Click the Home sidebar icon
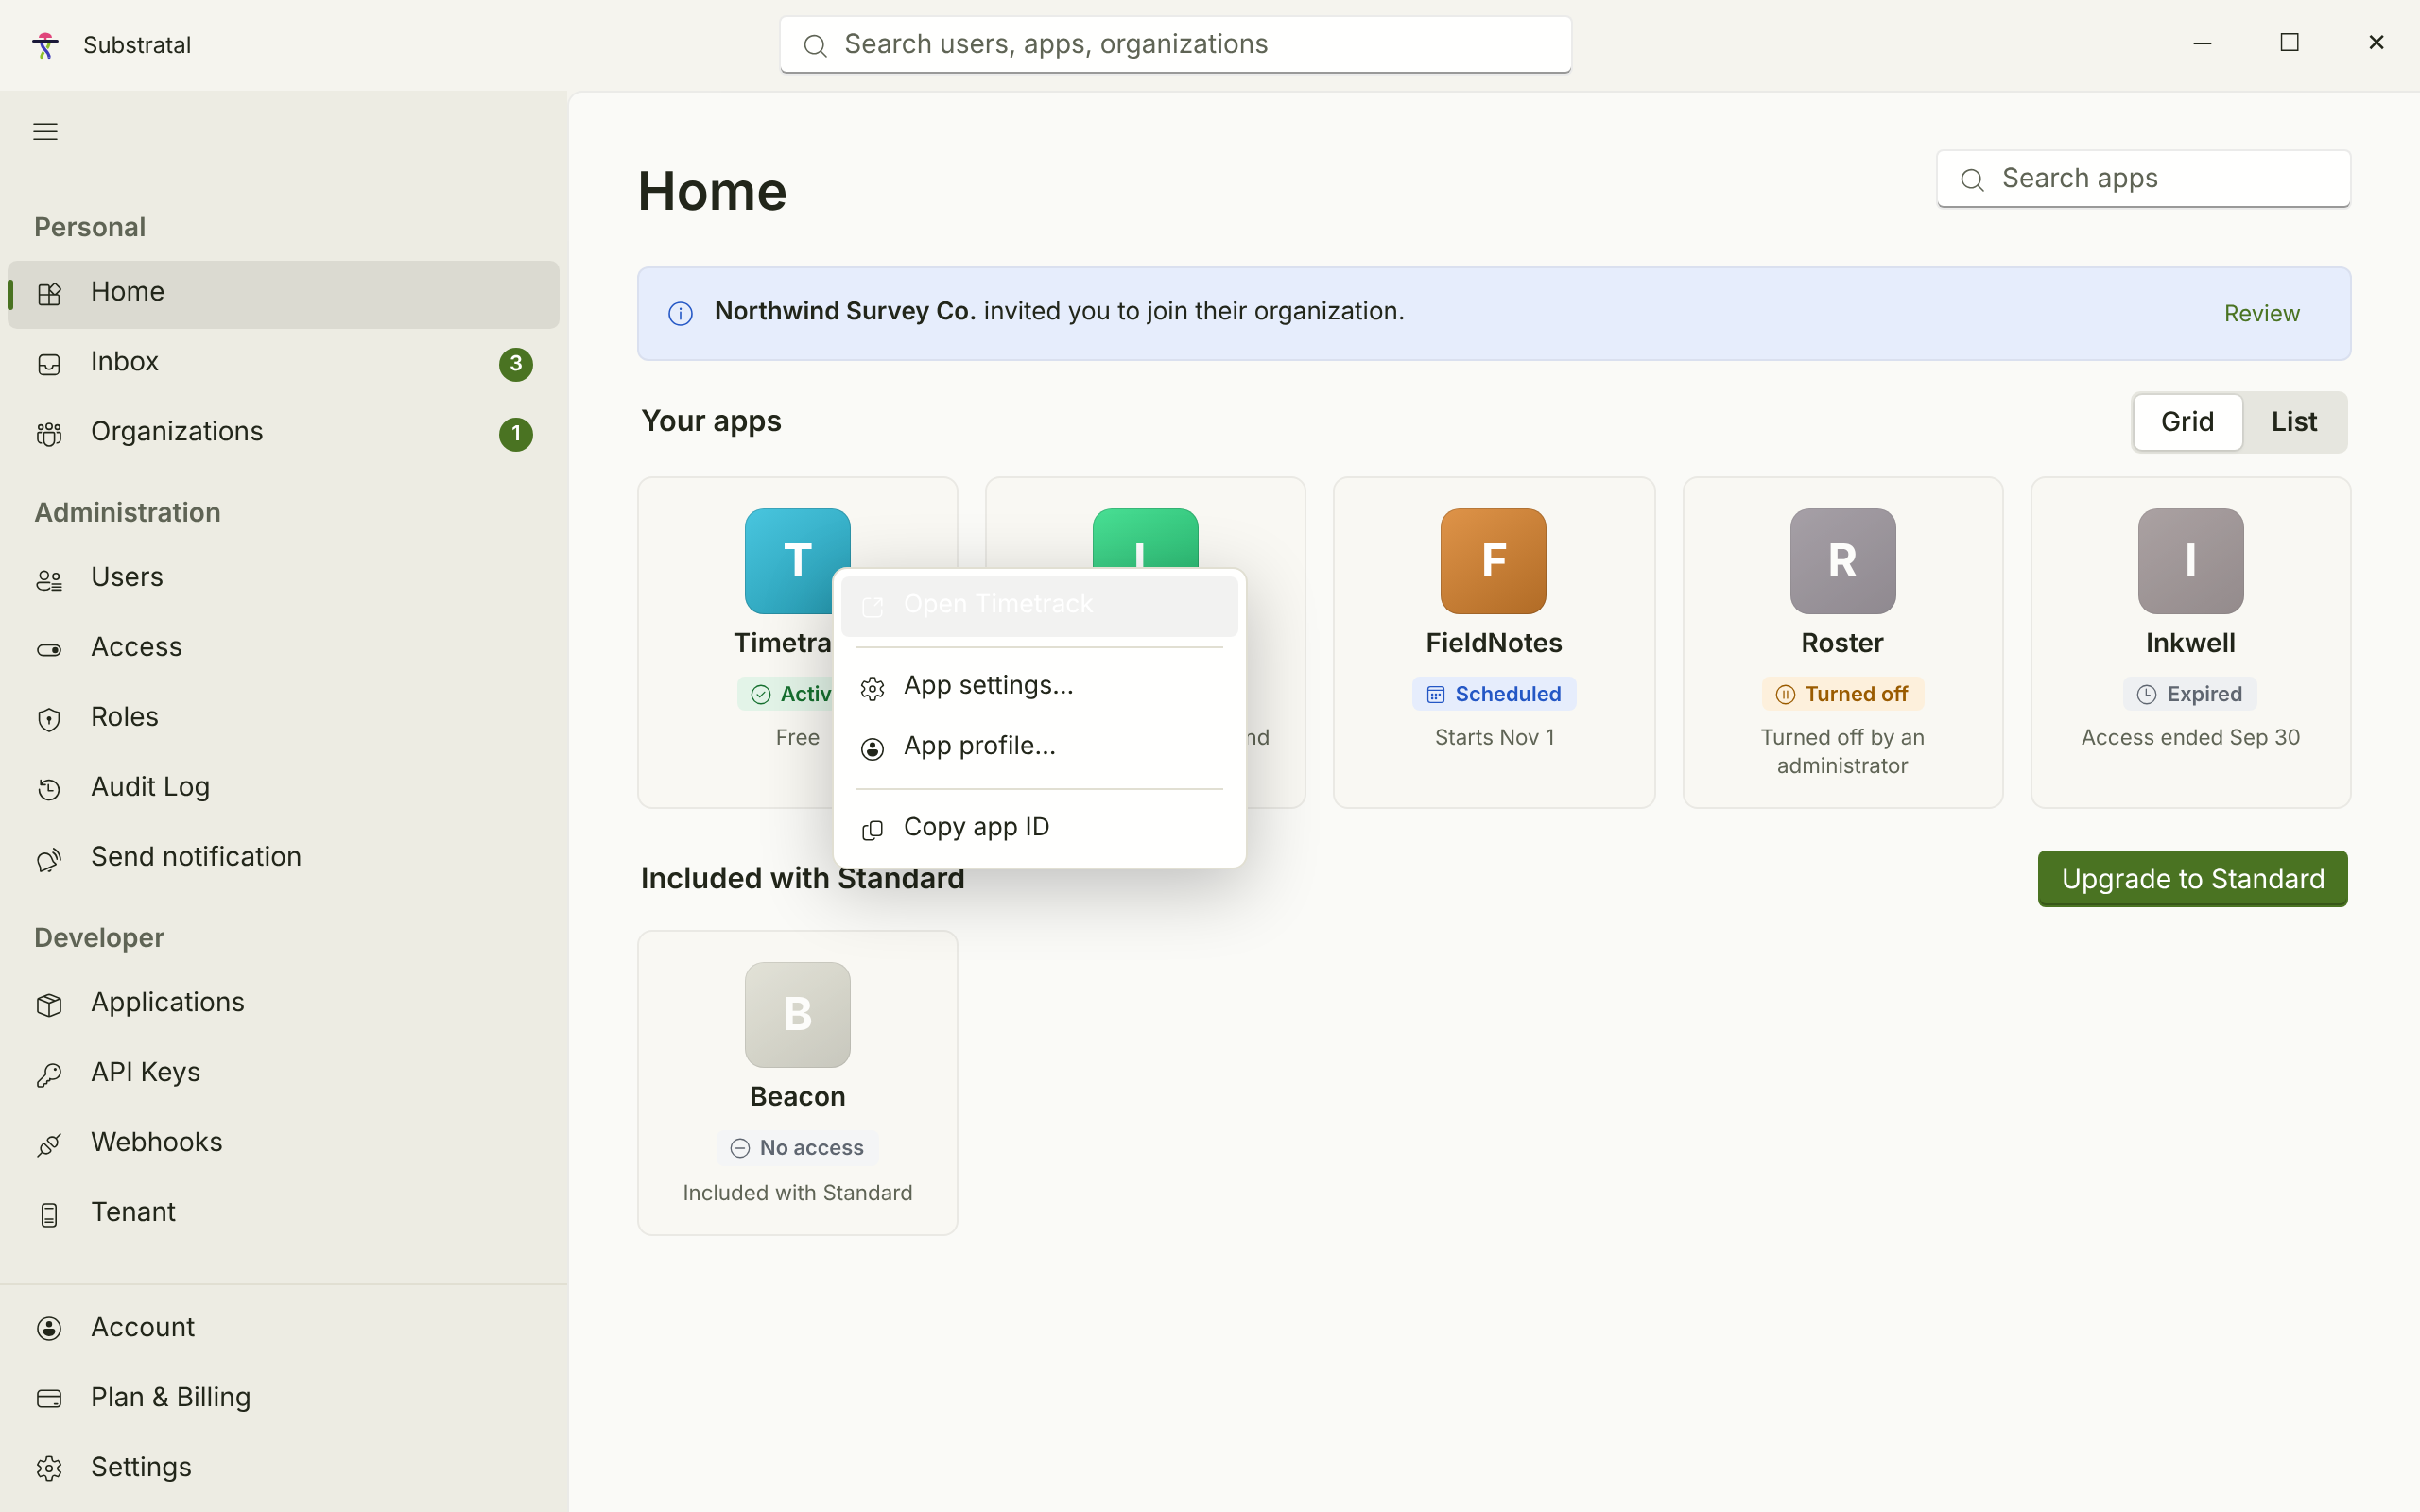 [49, 294]
